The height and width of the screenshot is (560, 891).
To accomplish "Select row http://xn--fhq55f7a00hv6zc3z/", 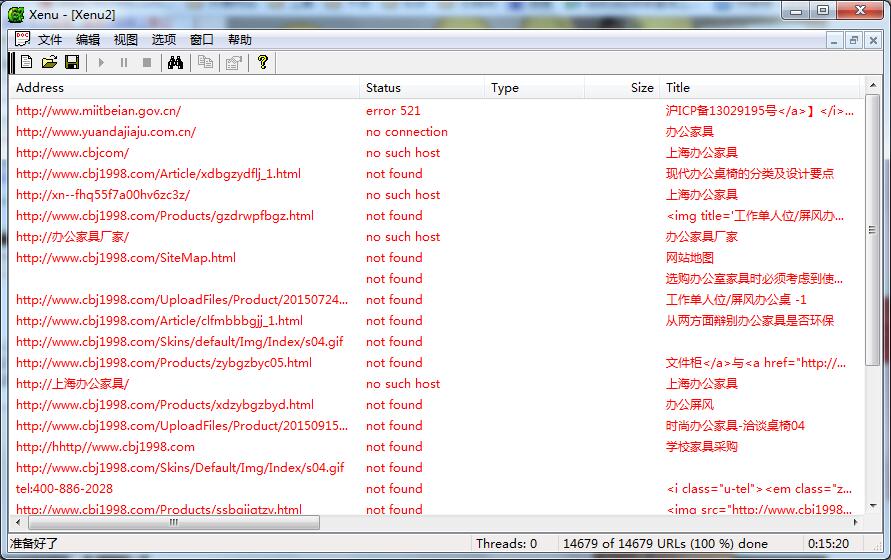I will coord(435,195).
